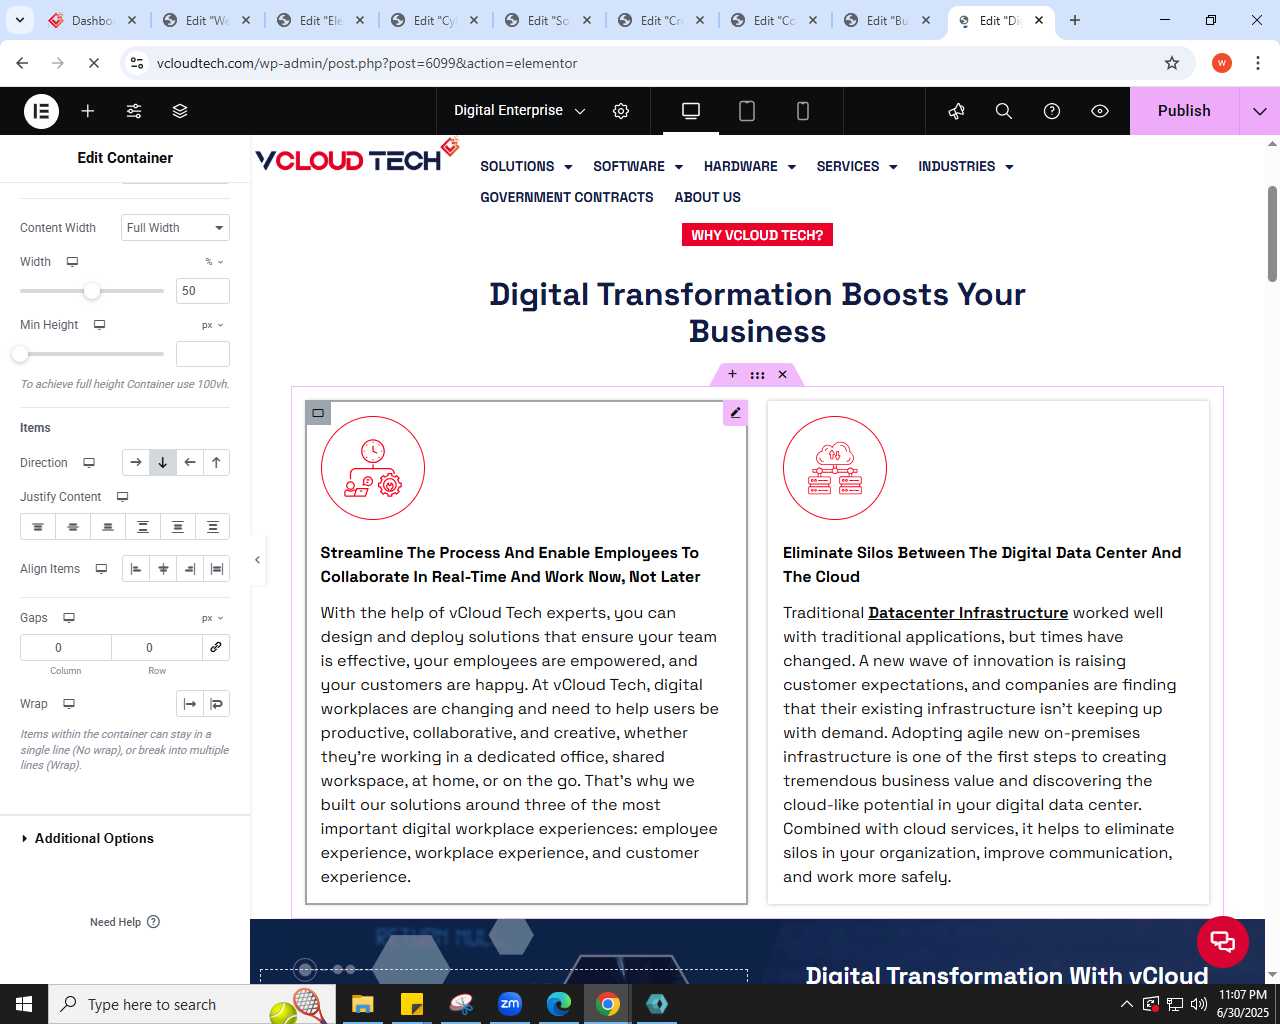Click the WHY VCLOUD TECH? button

pyautogui.click(x=757, y=235)
